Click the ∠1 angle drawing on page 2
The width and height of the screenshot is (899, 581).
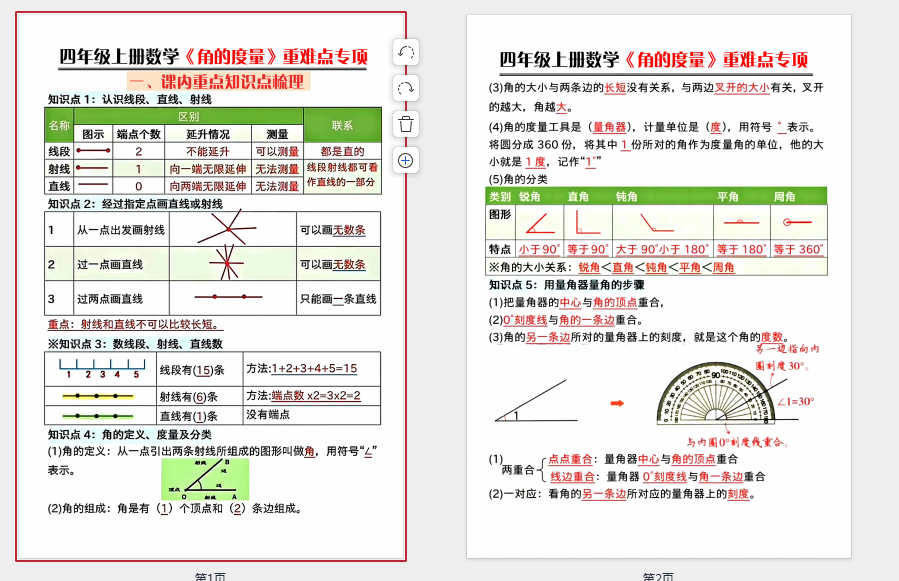pos(529,401)
